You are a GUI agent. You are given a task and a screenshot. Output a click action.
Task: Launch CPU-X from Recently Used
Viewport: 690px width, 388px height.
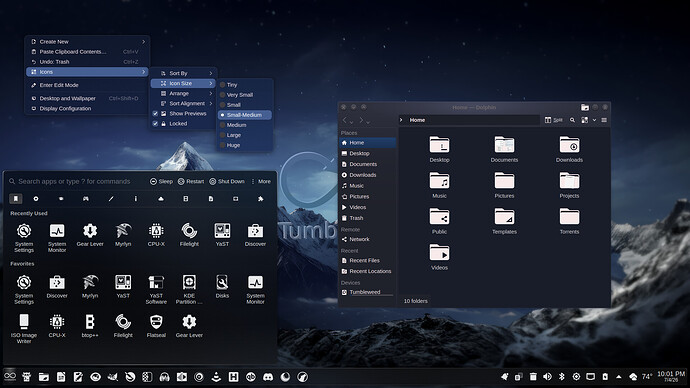pyautogui.click(x=156, y=234)
